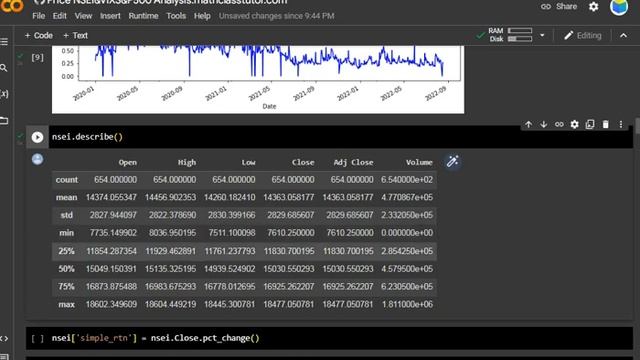Open the Edit menu
This screenshot has width=640, height=360.
[60, 16]
